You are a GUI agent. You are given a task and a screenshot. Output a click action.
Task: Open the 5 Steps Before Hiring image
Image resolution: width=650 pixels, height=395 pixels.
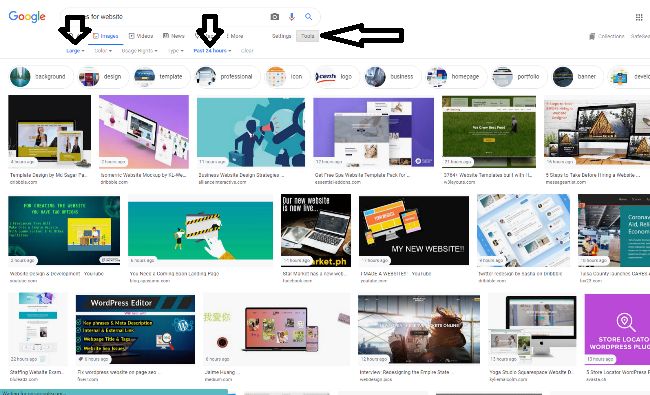[x=597, y=132]
